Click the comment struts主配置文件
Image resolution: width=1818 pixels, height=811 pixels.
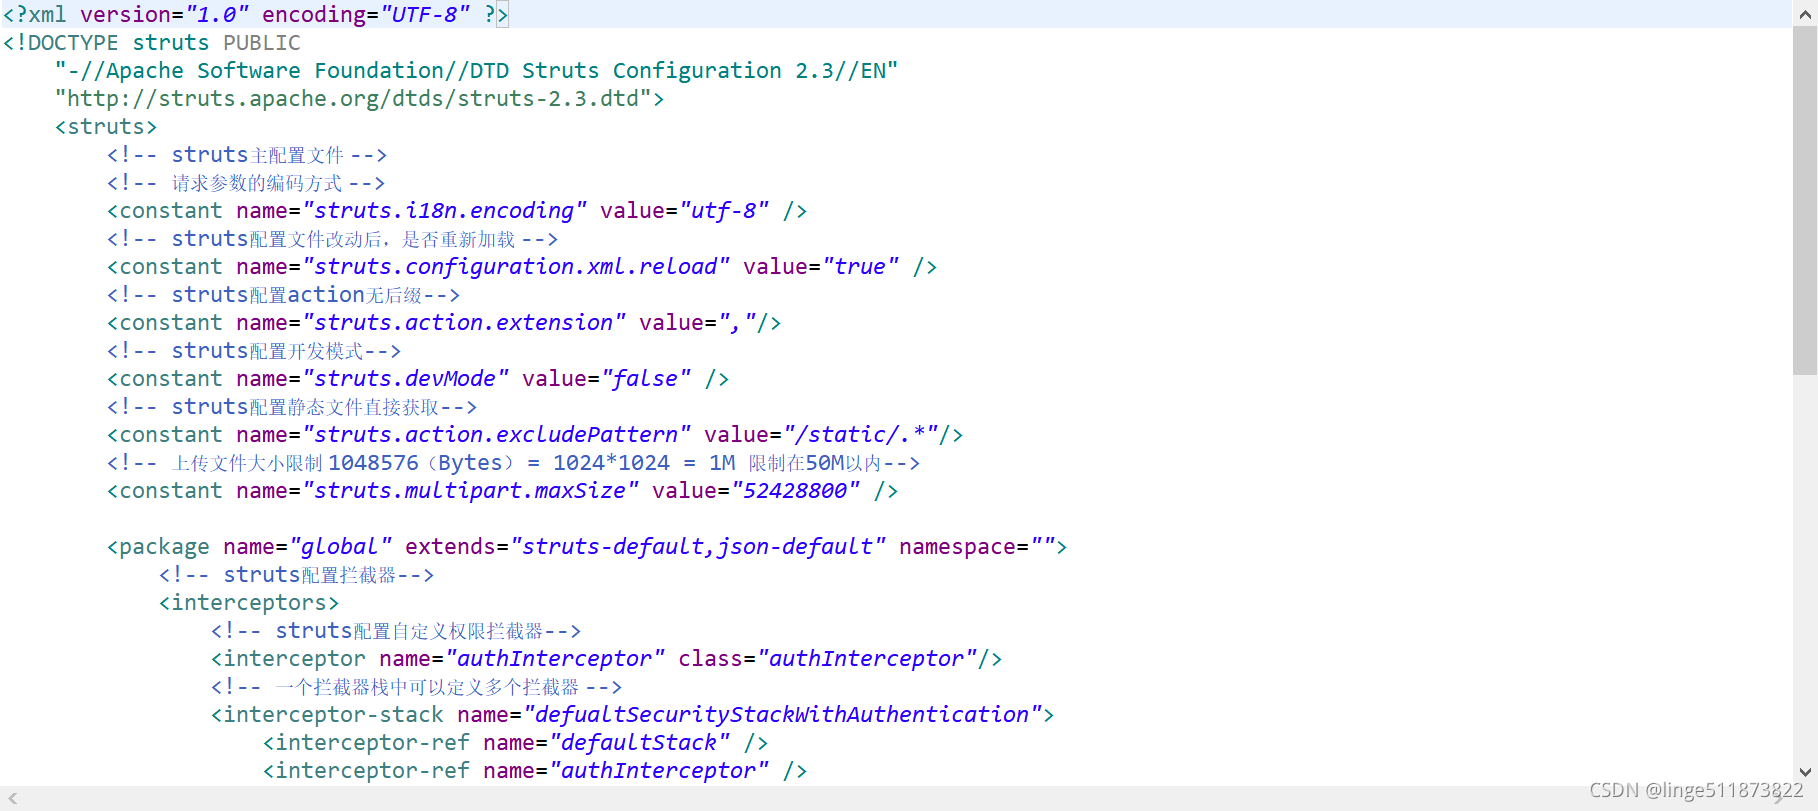pyautogui.click(x=246, y=155)
